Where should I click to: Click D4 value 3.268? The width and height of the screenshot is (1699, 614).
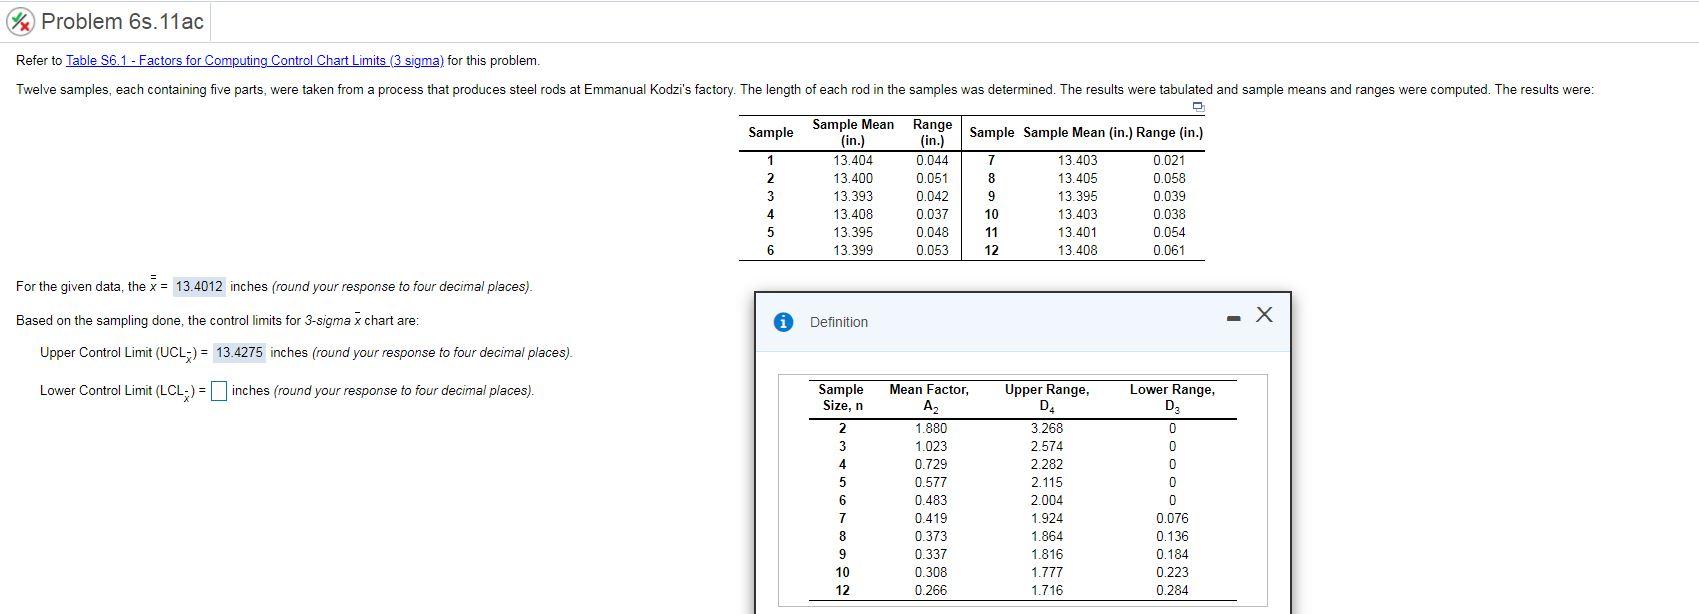pos(1047,428)
